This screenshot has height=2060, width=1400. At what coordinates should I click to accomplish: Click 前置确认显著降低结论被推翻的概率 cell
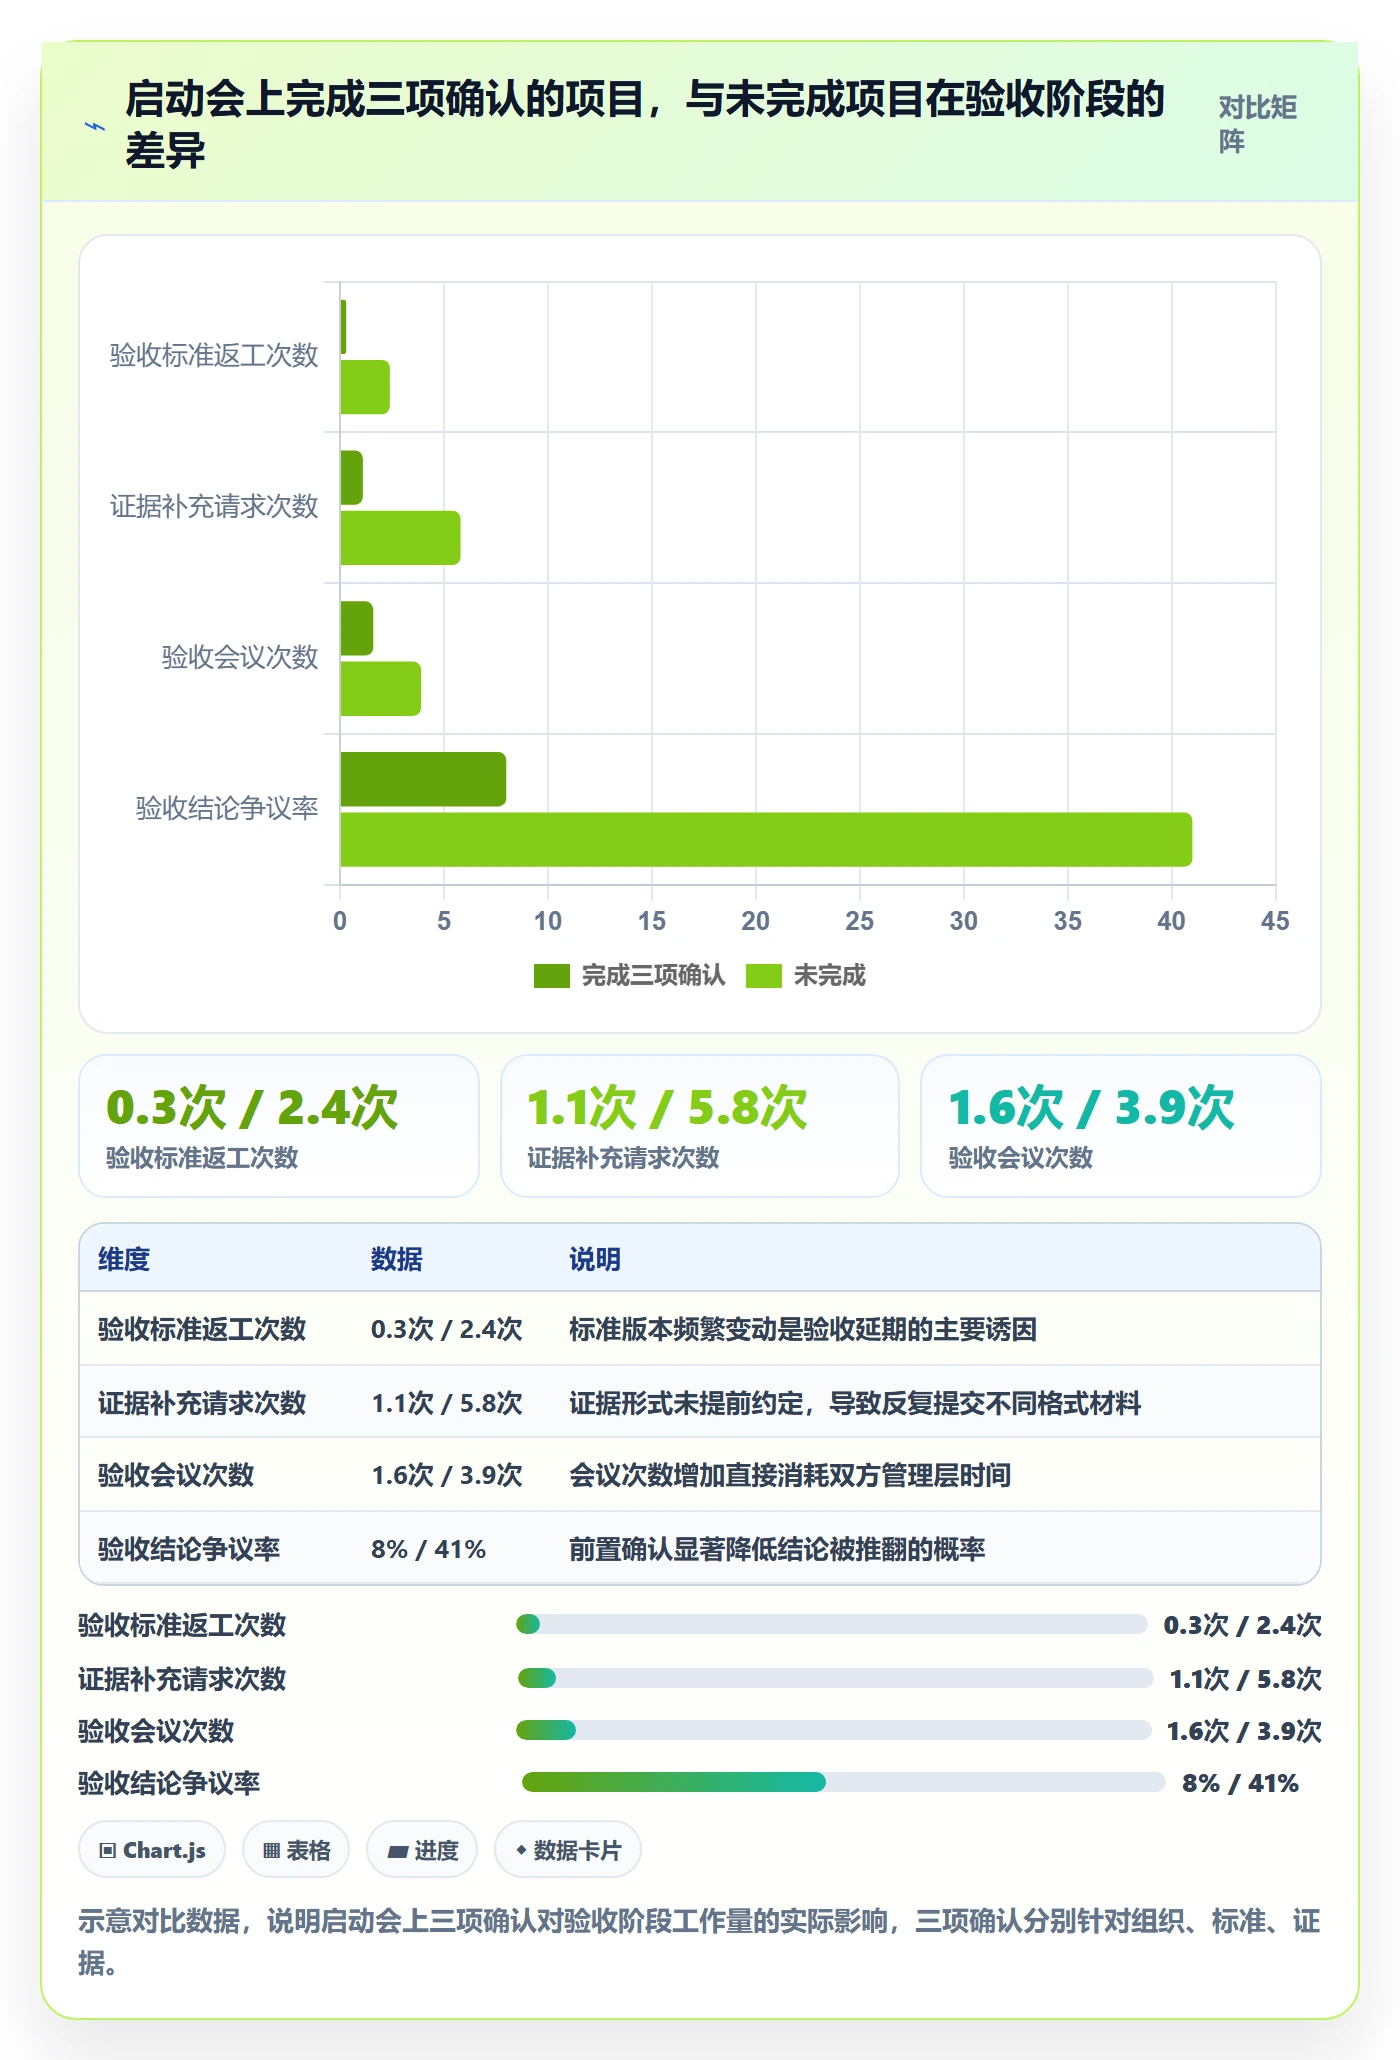coord(777,1549)
